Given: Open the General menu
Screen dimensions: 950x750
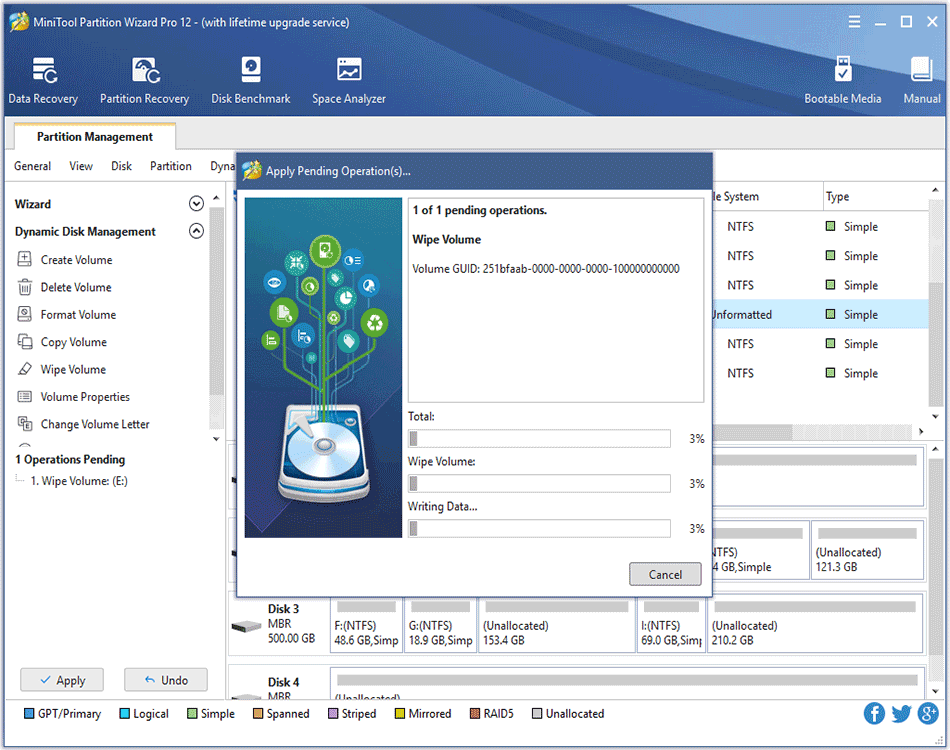Looking at the screenshot, I should point(33,166).
